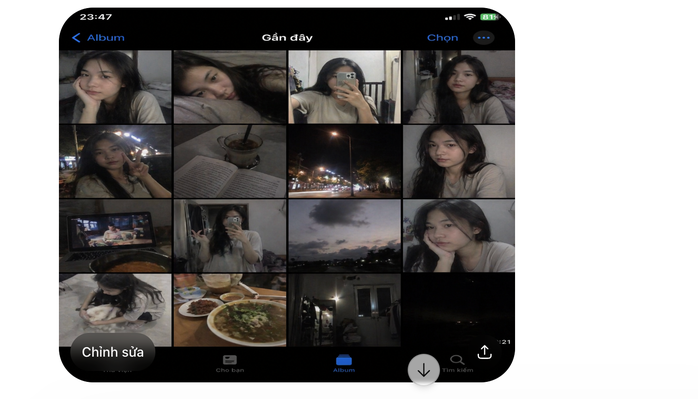Tap the battery indicator showing 81
The image size is (698, 399).
pyautogui.click(x=489, y=17)
